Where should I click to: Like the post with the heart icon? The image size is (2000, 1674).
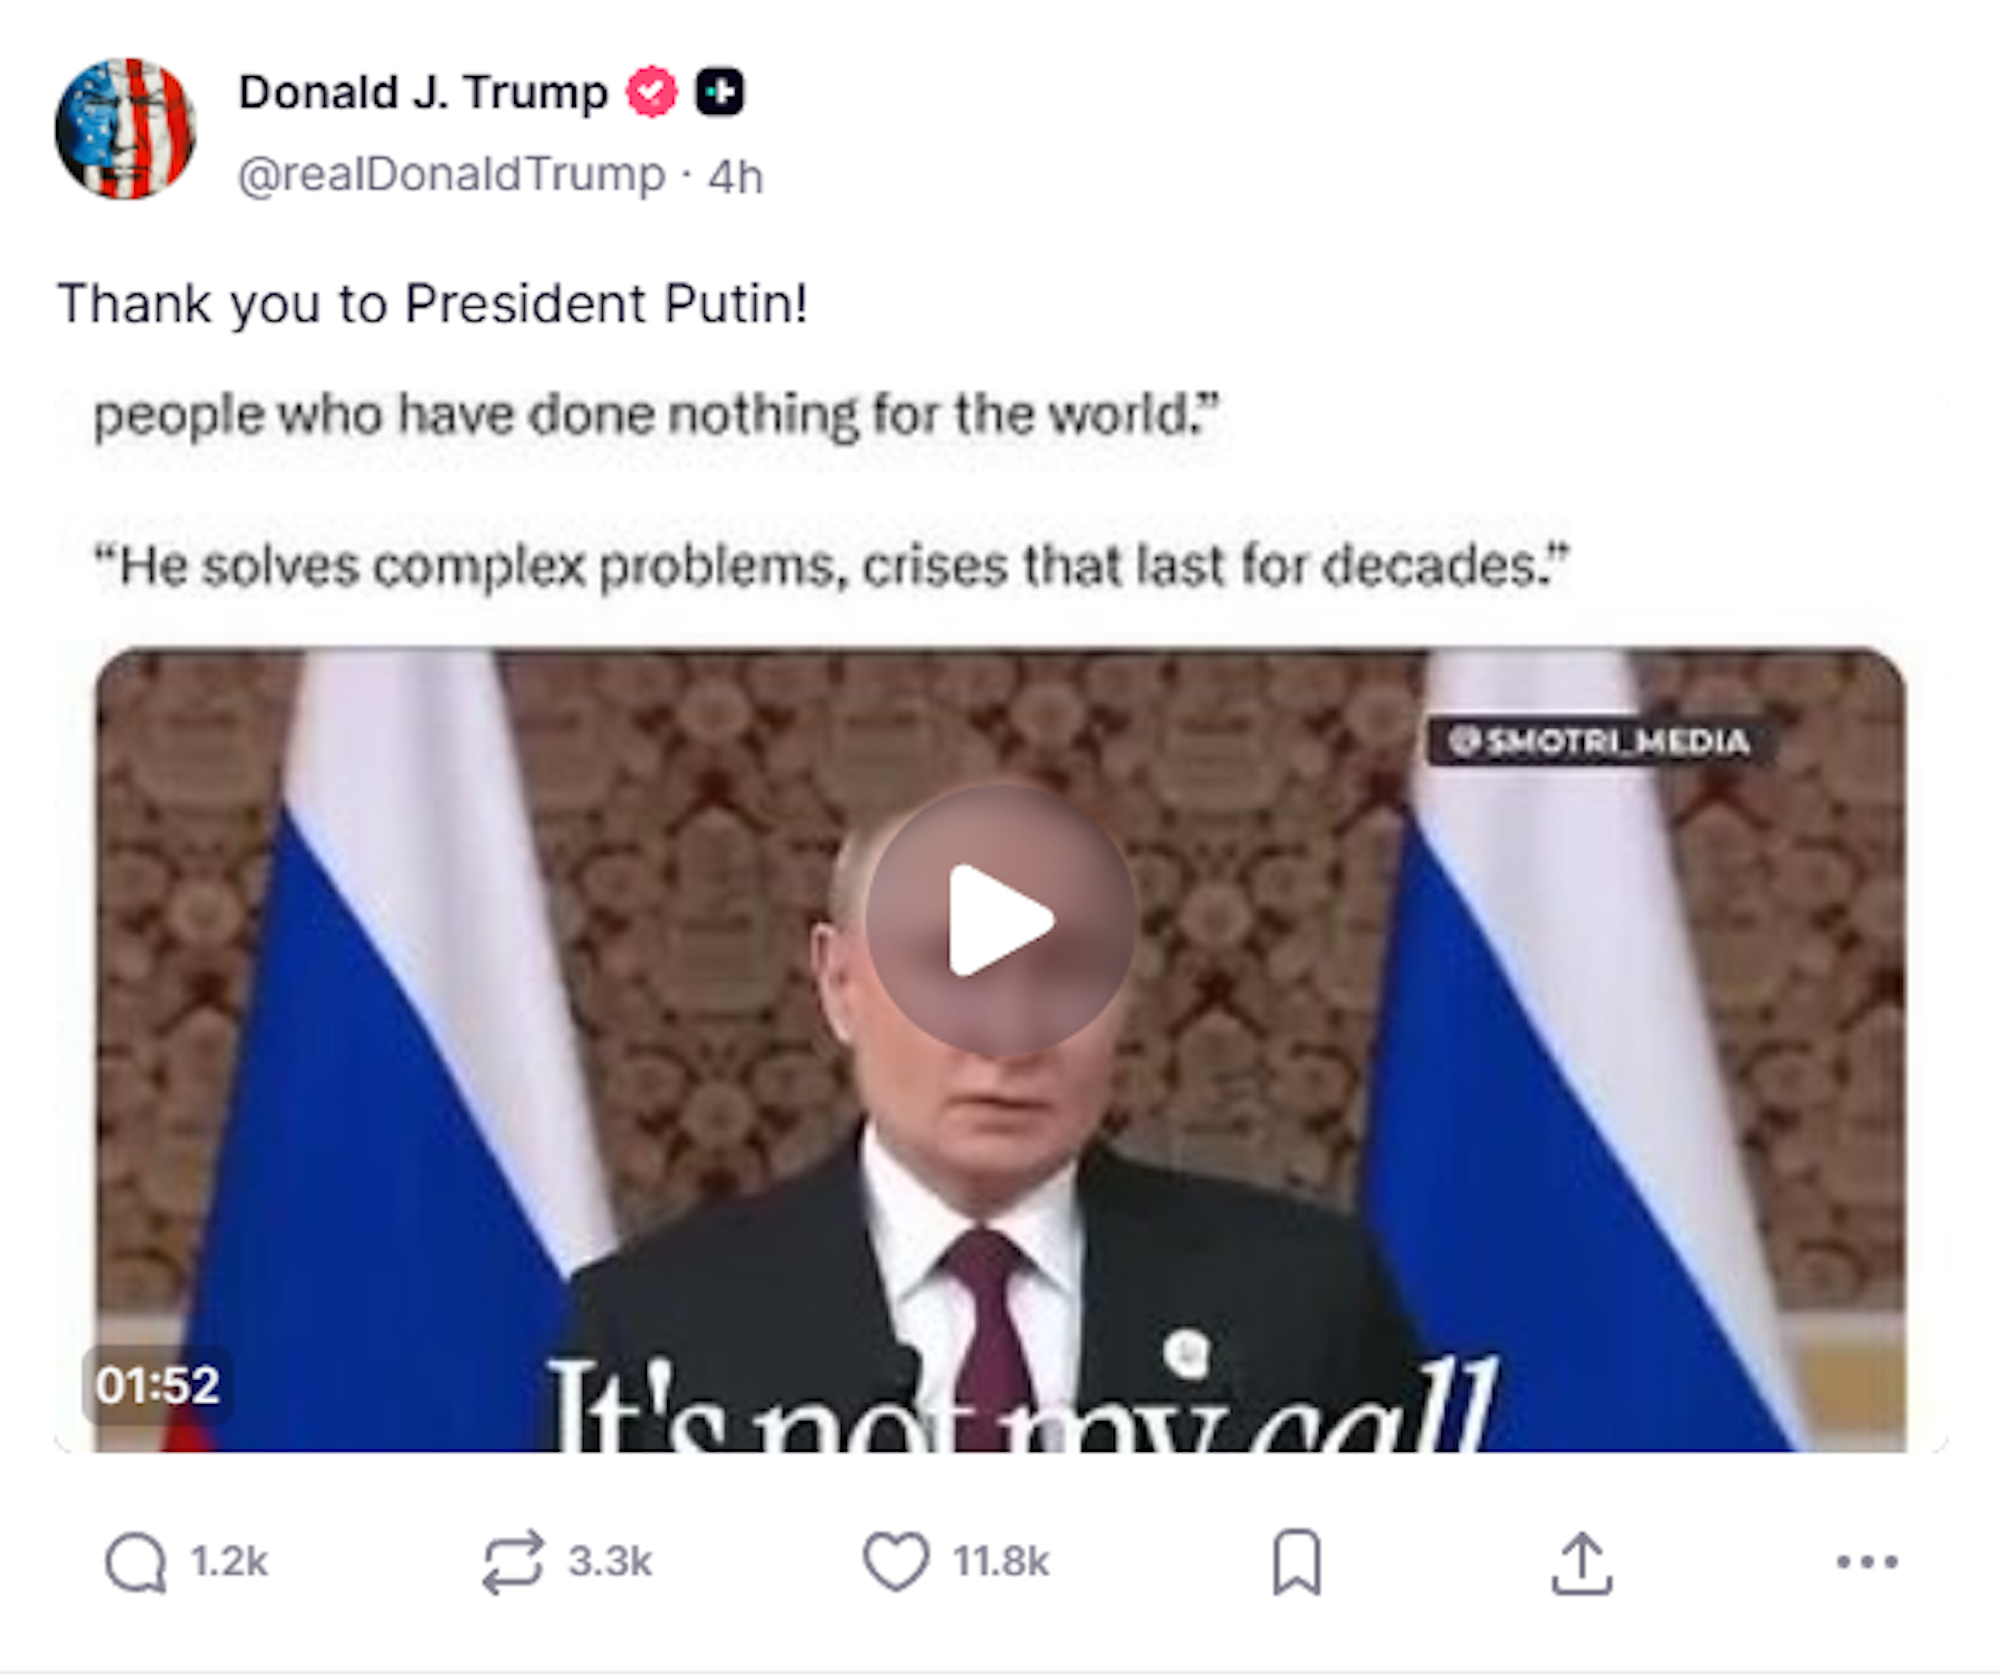click(896, 1561)
